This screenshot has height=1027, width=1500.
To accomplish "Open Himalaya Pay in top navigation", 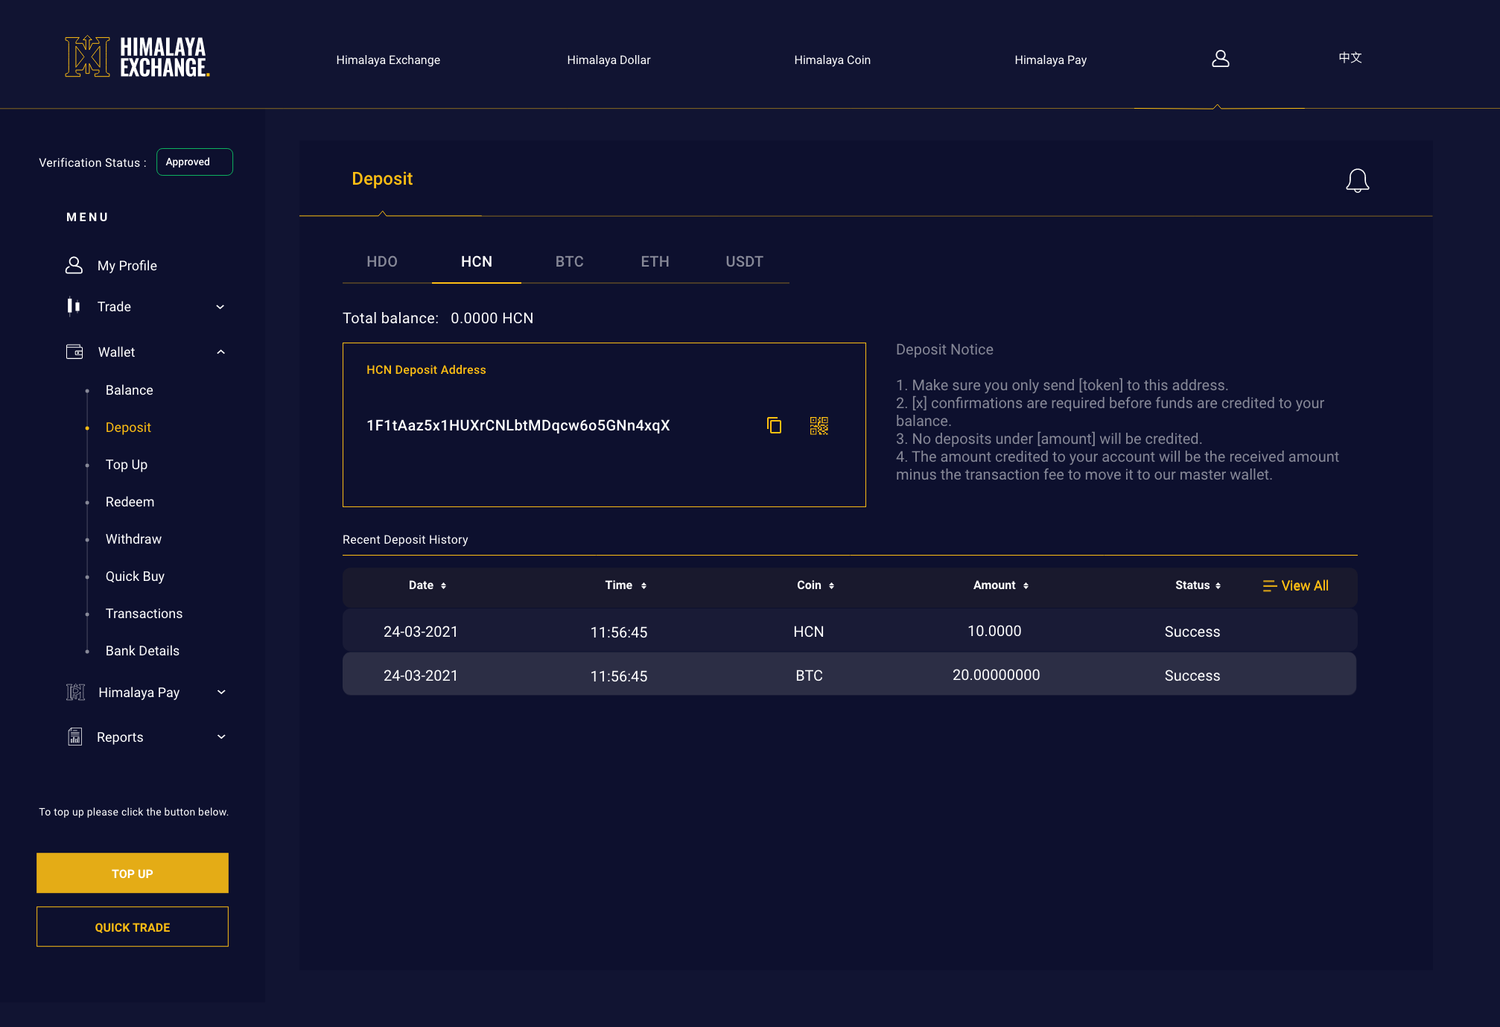I will (x=1050, y=60).
